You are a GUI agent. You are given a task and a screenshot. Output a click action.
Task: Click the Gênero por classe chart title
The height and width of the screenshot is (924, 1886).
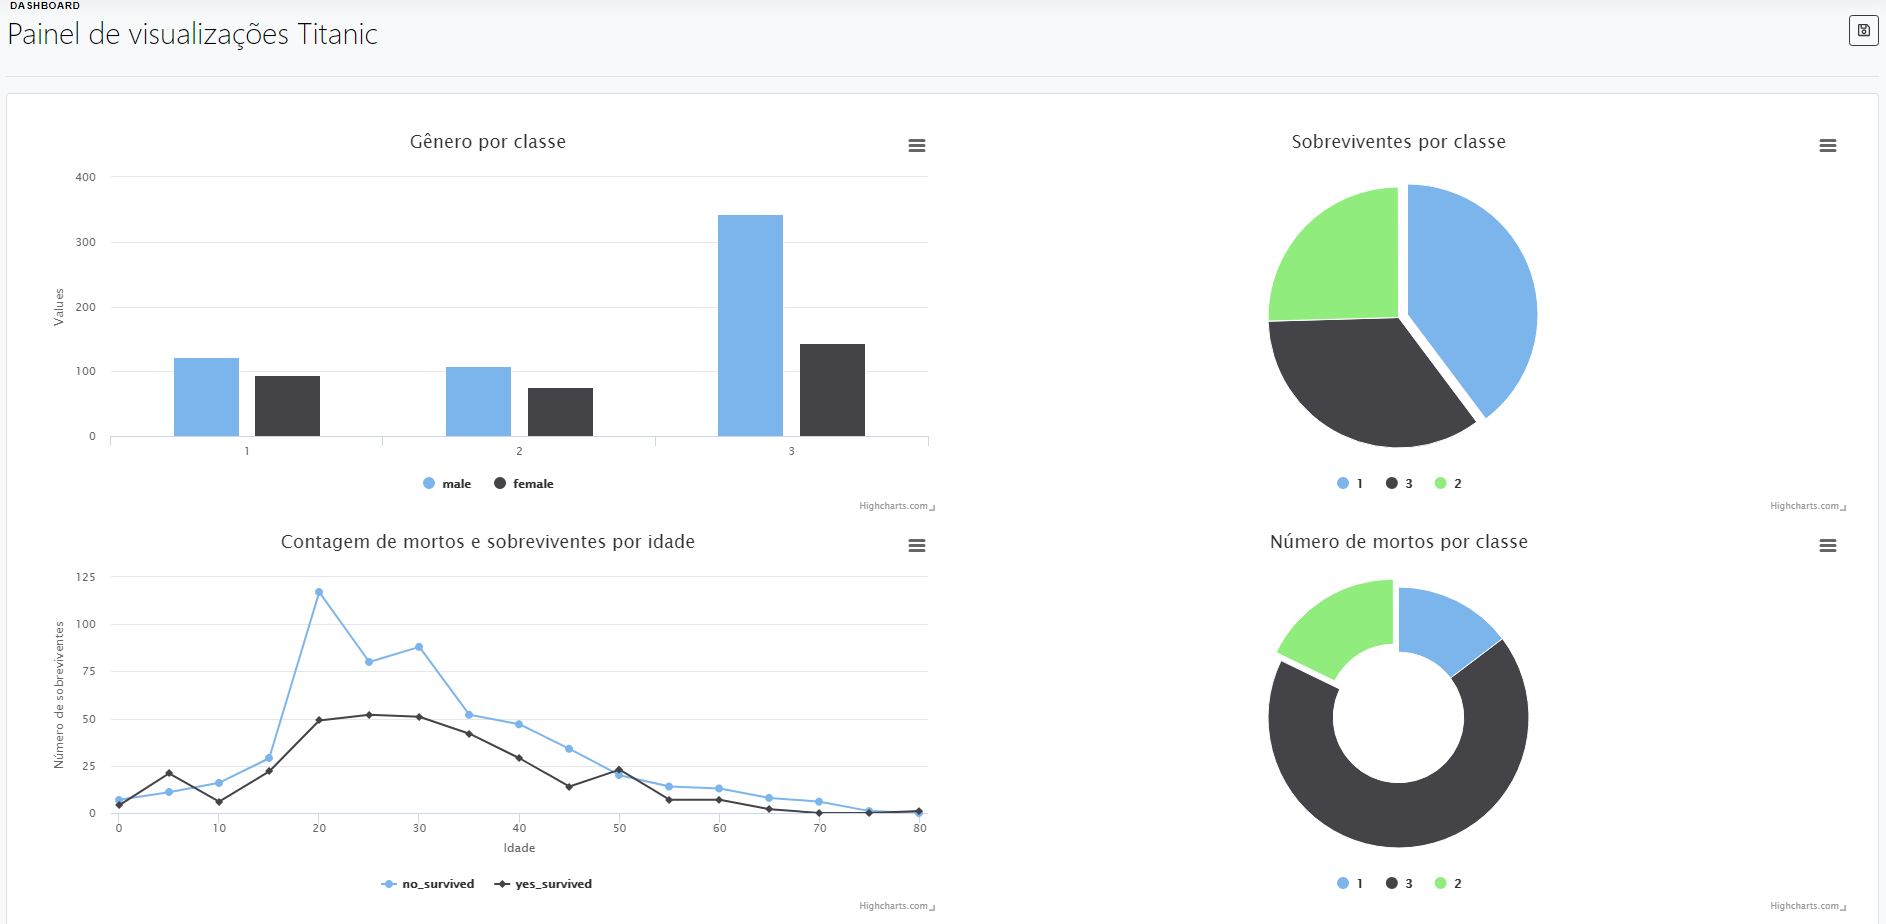coord(488,142)
